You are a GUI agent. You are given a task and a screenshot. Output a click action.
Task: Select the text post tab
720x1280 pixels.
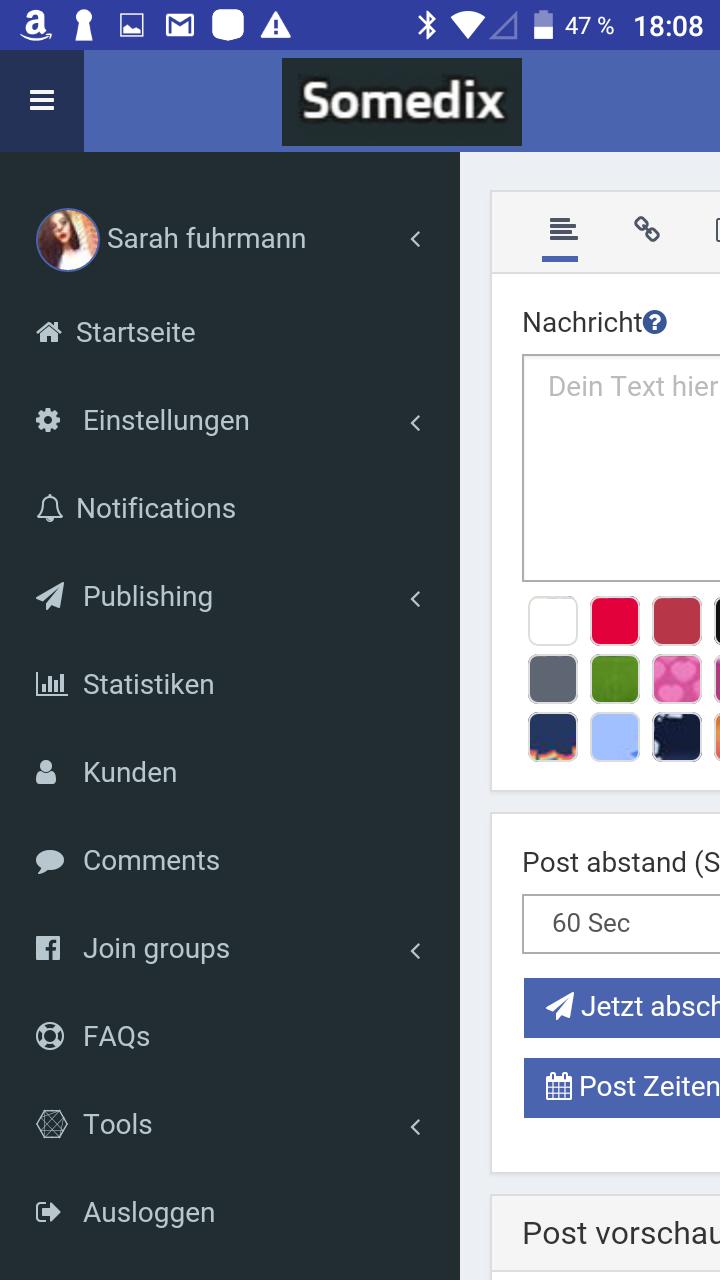pyautogui.click(x=563, y=230)
